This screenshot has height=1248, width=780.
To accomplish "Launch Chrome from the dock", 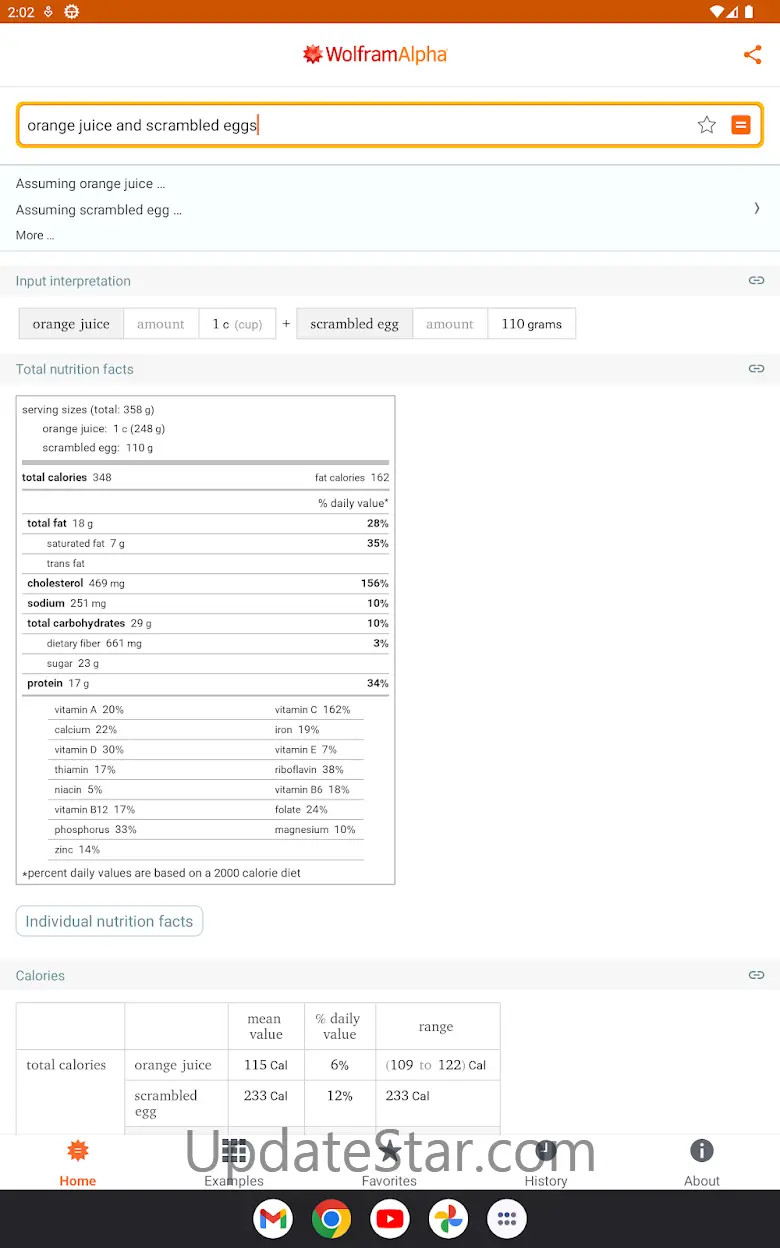I will 331,1218.
